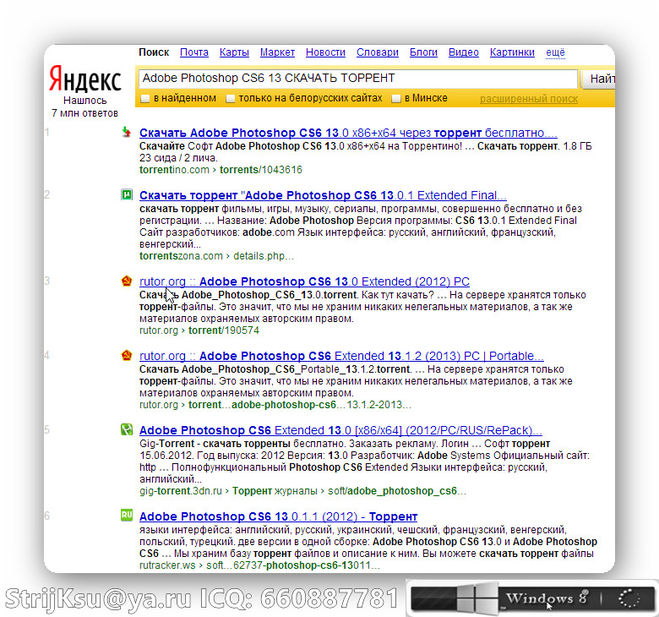Click the Яндекс logo
This screenshot has height=617, width=659.
(85, 79)
